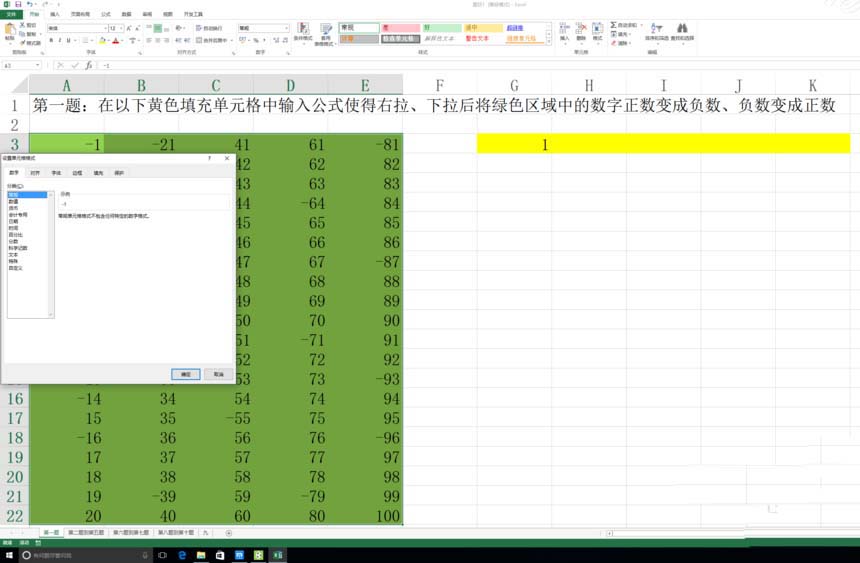Click the Save icon in quick access toolbar
Viewport: 860px width, 563px height.
(x=18, y=4)
